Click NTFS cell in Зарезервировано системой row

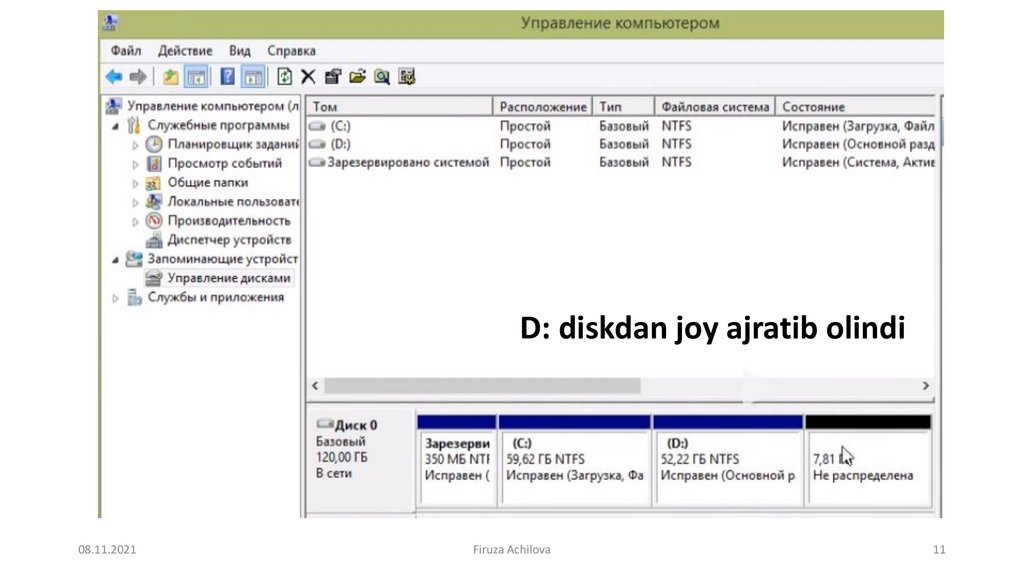pyautogui.click(x=677, y=162)
